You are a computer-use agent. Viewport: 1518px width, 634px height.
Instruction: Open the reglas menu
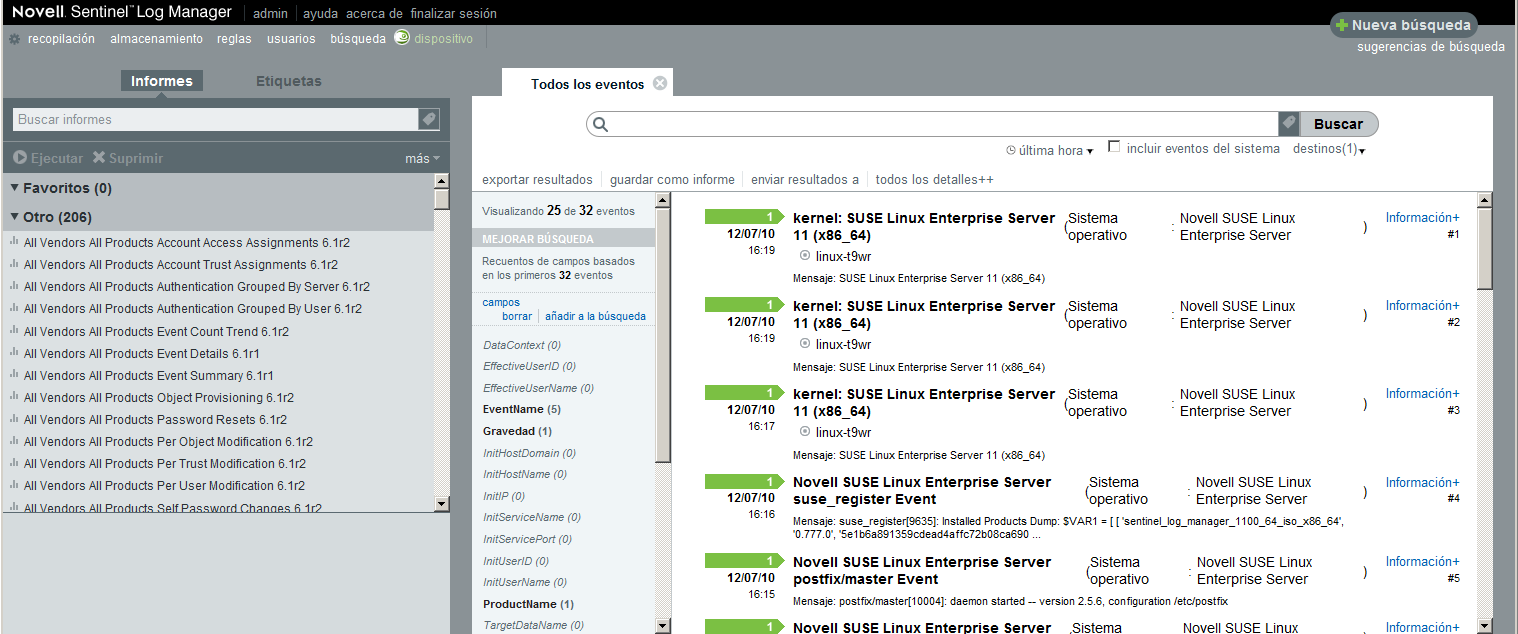234,39
